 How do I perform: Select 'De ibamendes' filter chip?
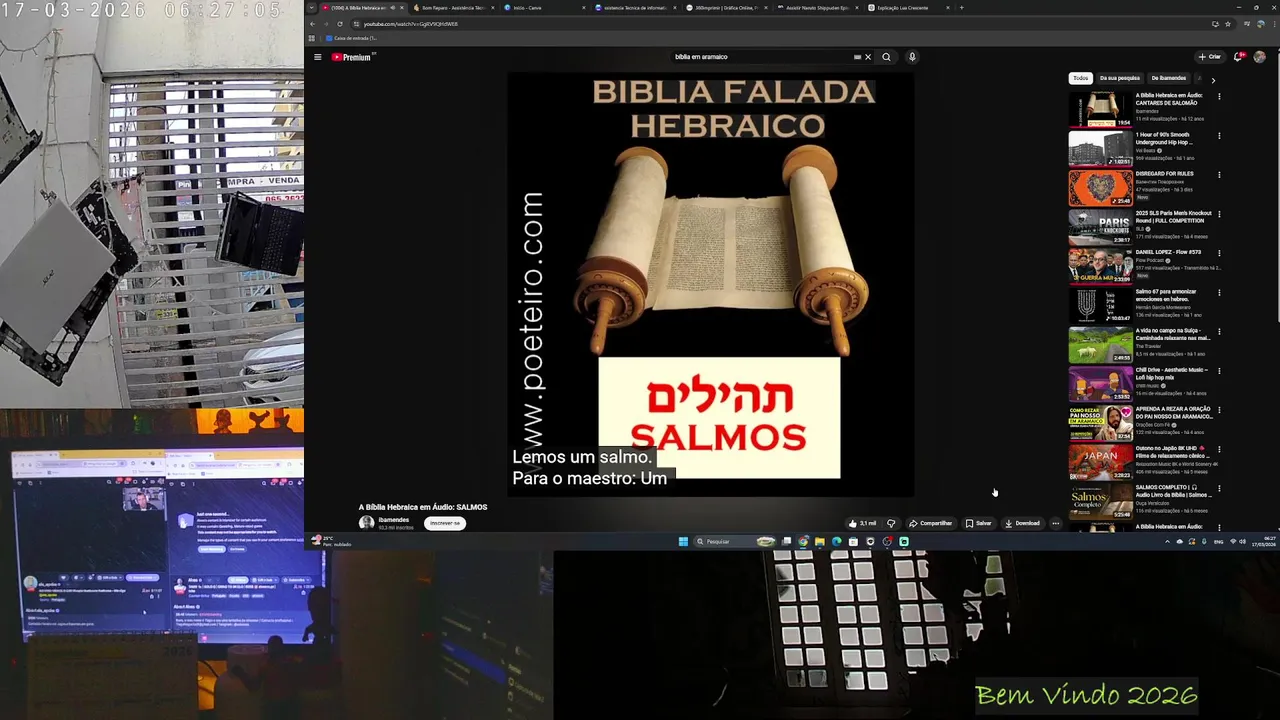pyautogui.click(x=1168, y=78)
